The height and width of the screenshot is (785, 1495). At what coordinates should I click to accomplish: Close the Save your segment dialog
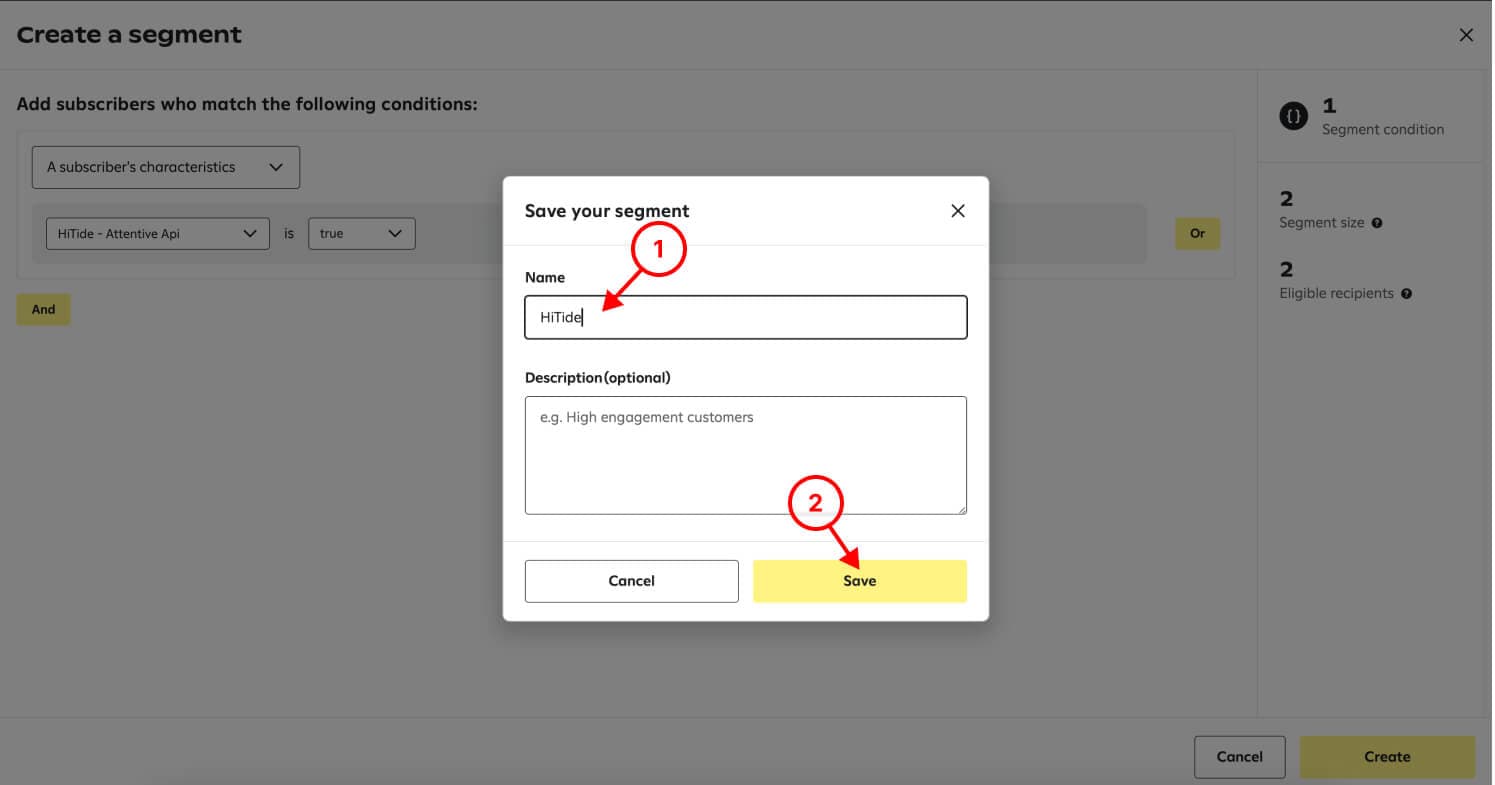pos(957,211)
